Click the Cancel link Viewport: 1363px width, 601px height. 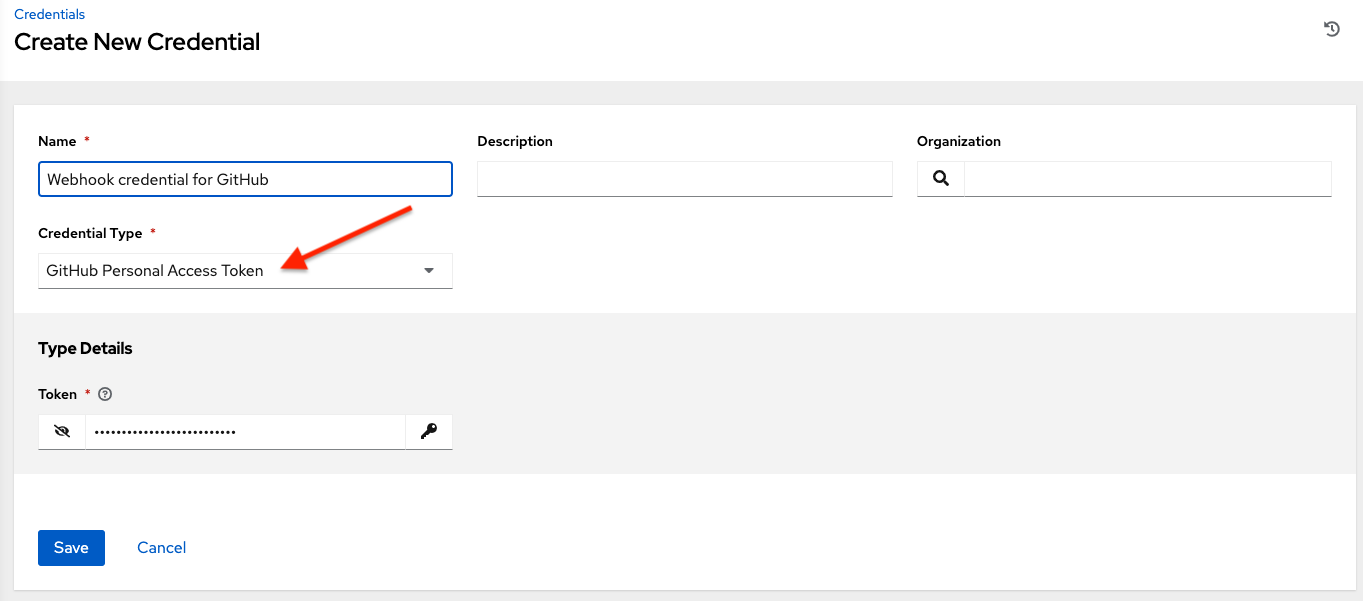(x=162, y=548)
